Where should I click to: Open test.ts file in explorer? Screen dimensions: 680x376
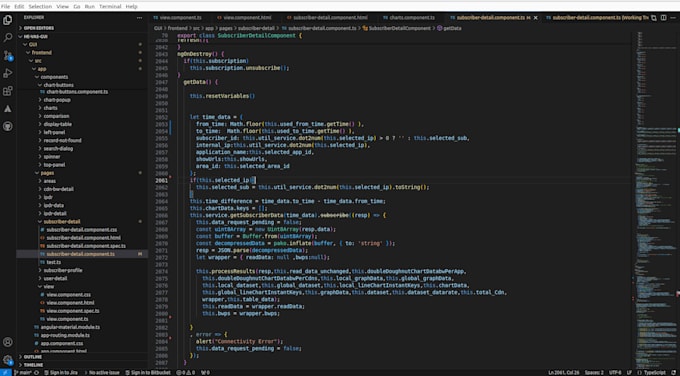tap(54, 262)
